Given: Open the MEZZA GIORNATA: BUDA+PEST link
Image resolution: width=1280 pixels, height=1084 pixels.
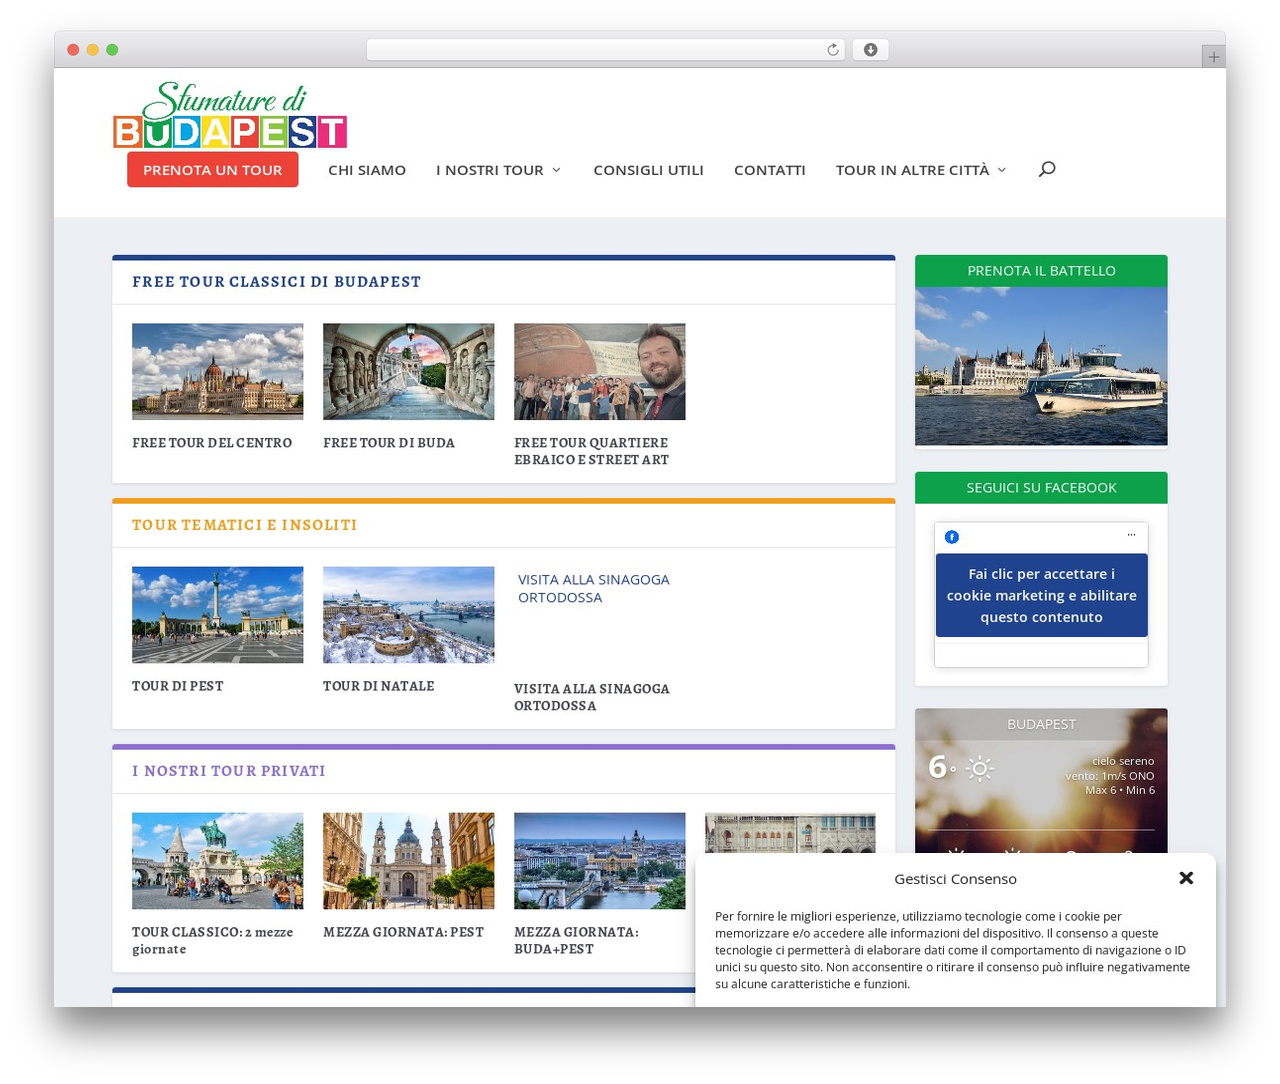Looking at the screenshot, I should pyautogui.click(x=577, y=940).
